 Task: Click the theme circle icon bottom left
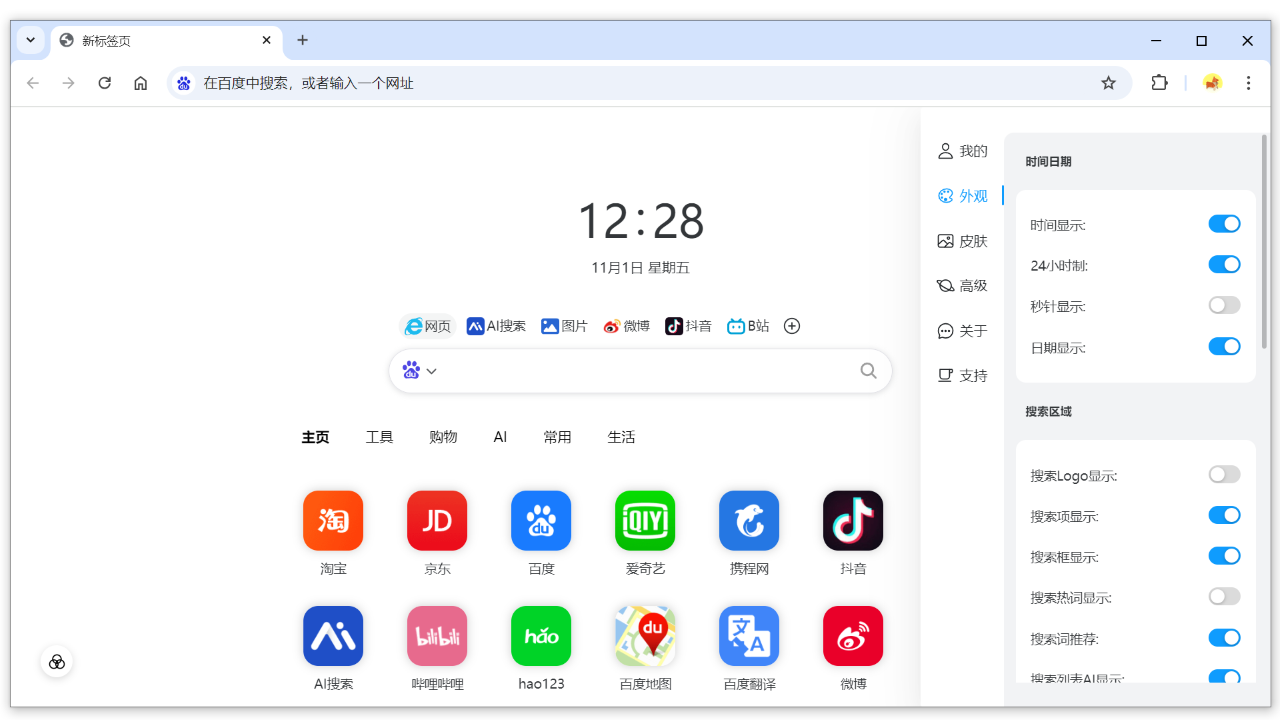(x=57, y=661)
